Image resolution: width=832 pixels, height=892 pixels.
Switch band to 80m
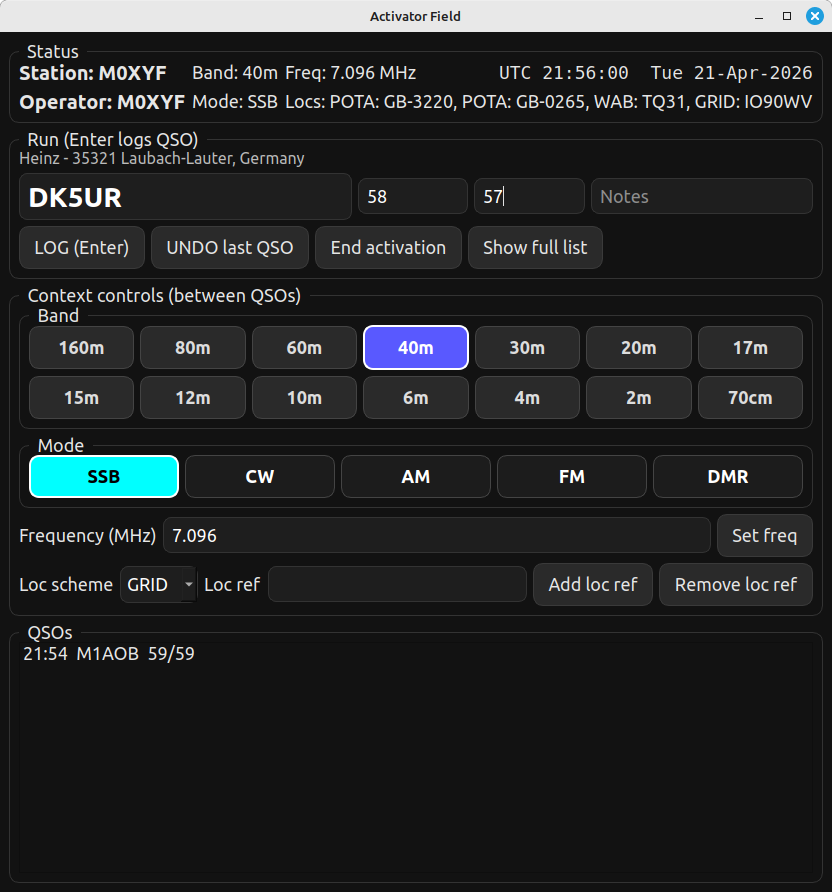[192, 348]
